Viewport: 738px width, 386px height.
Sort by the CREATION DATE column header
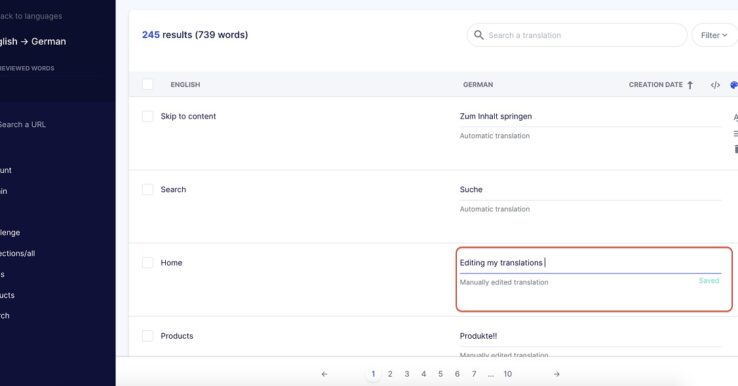pos(655,85)
